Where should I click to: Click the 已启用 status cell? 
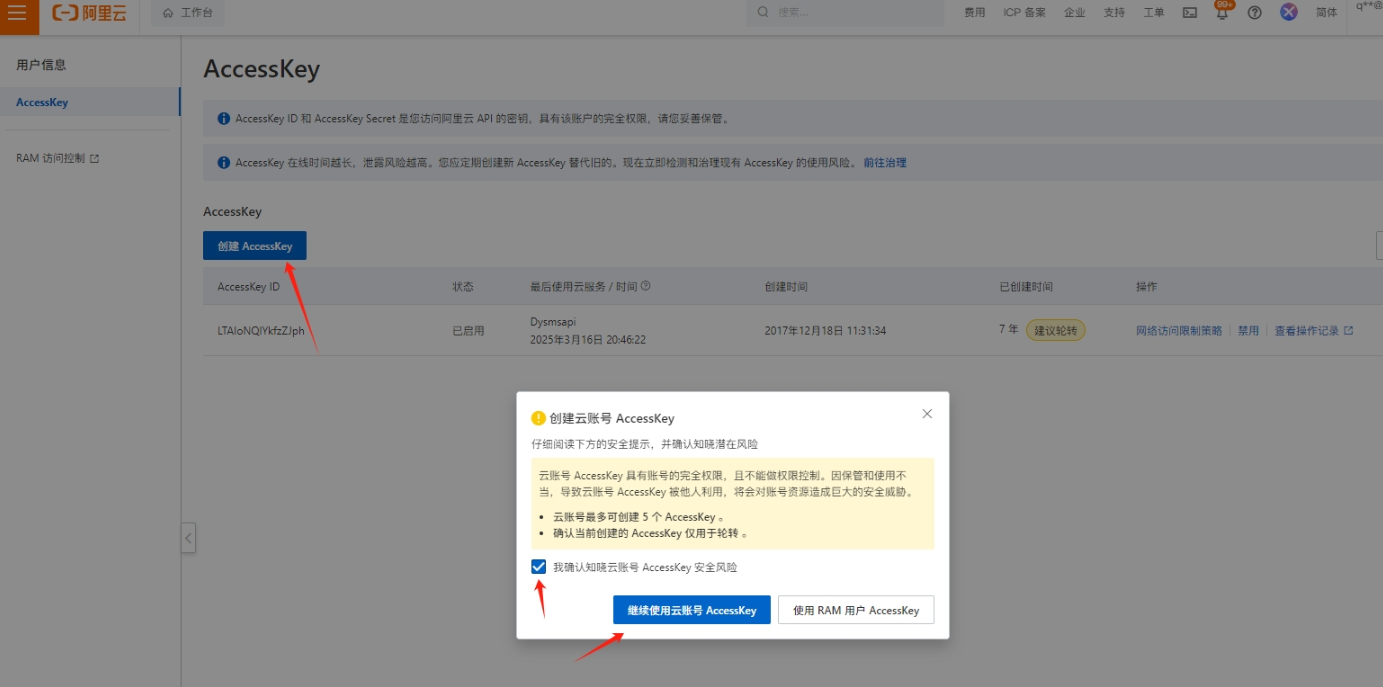[468, 330]
